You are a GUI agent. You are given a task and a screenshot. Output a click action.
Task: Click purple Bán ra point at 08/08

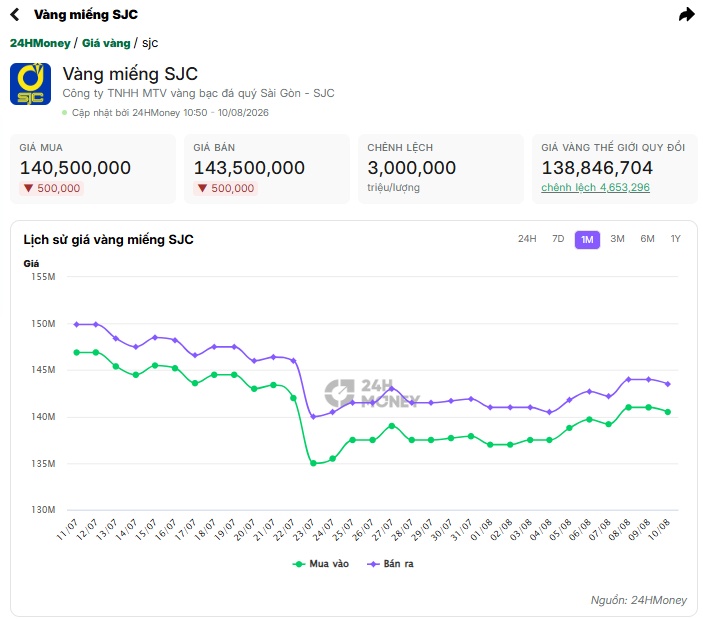coord(629,380)
